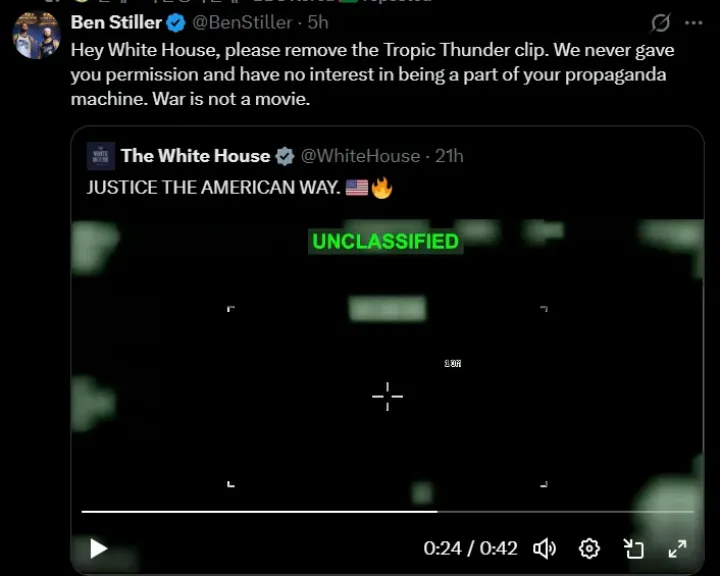
Task: Play the White House video
Action: tap(98, 548)
